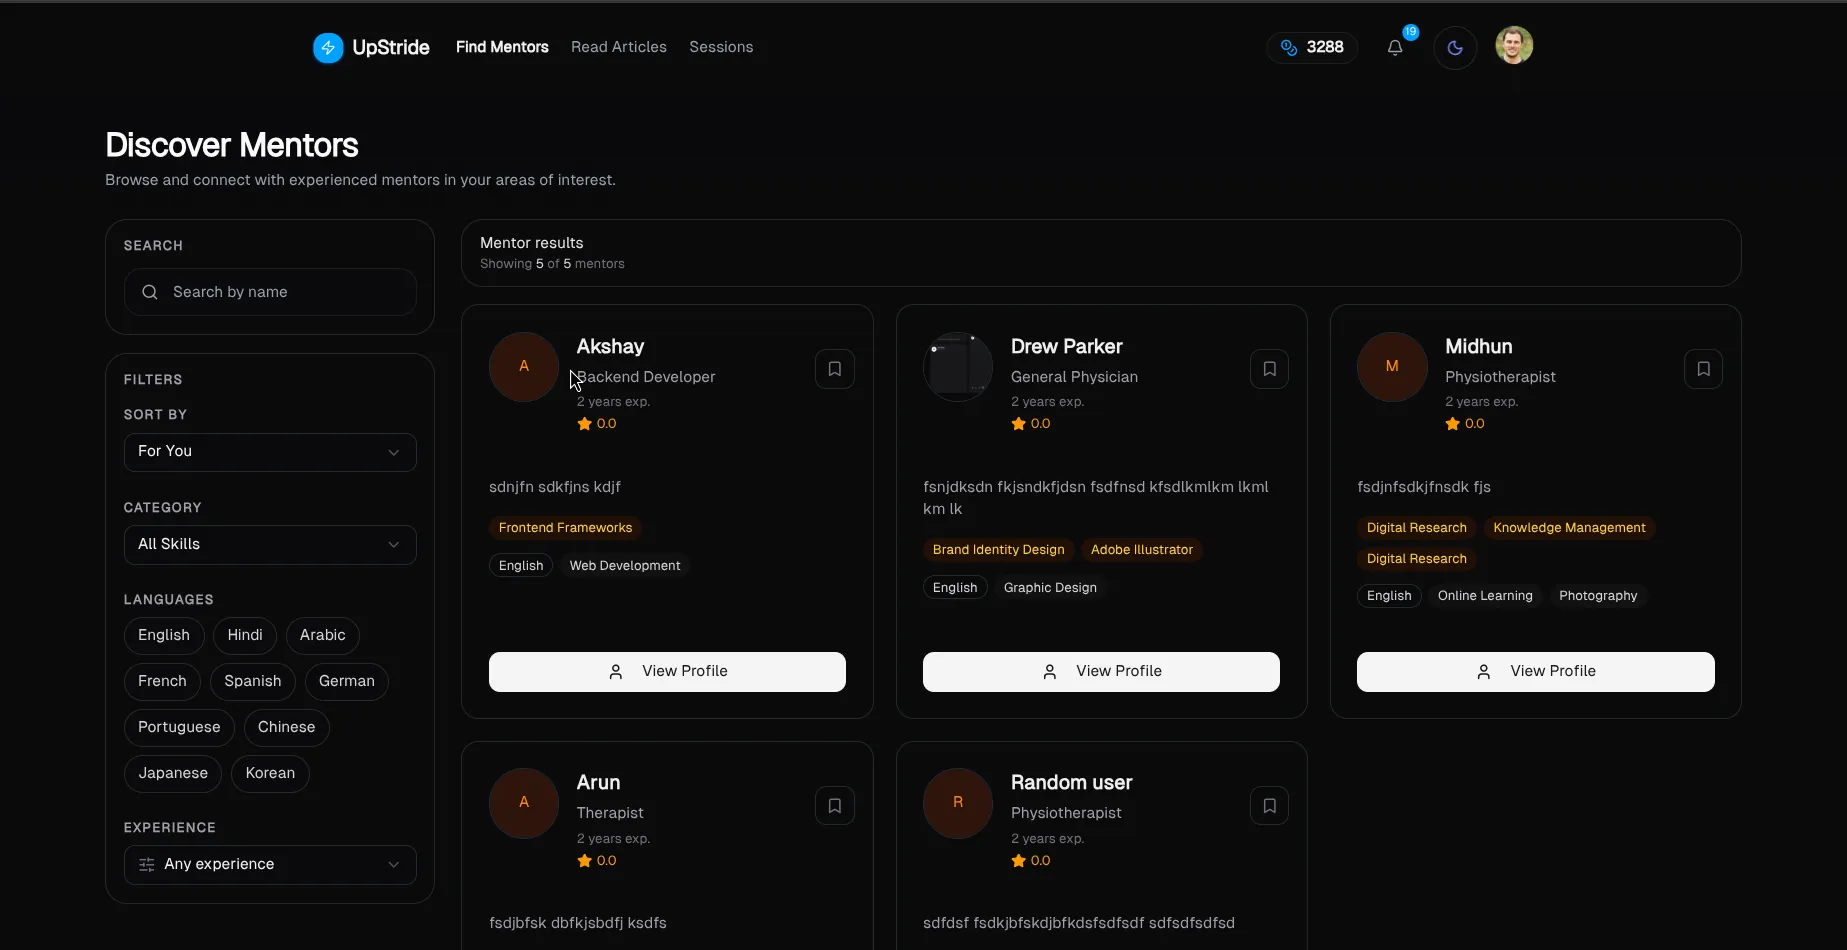
Task: Open the 'Any experience' dropdown
Action: coord(270,864)
